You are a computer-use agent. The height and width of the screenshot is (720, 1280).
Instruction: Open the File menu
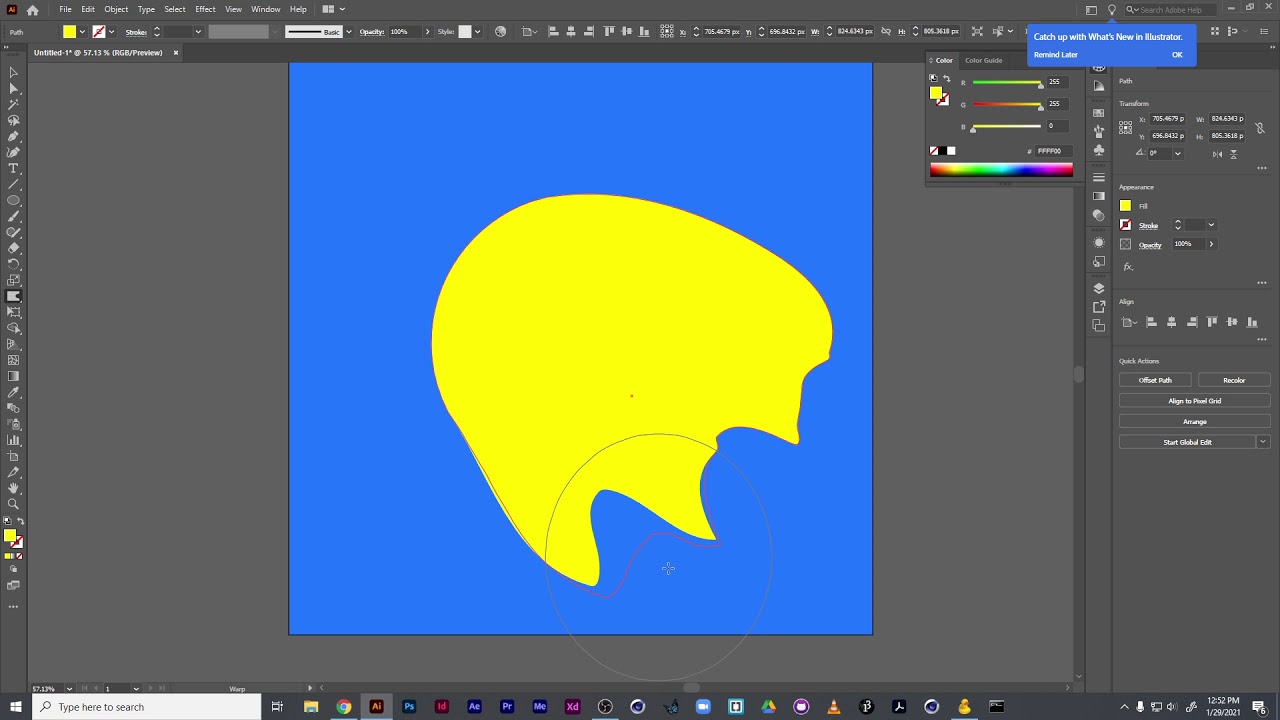point(65,9)
